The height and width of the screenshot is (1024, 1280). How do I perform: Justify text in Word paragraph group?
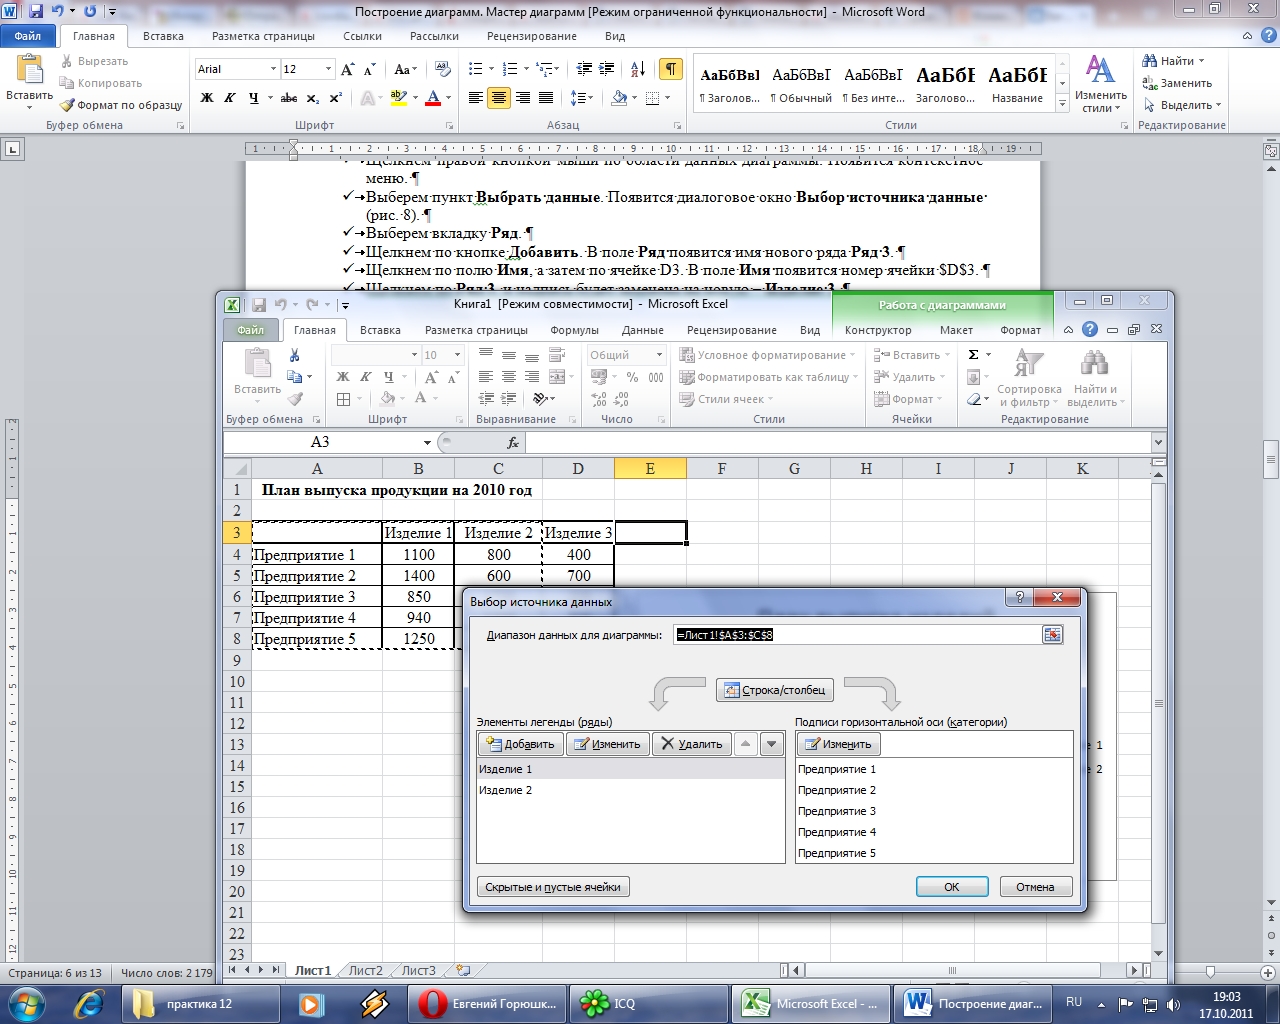coord(546,98)
